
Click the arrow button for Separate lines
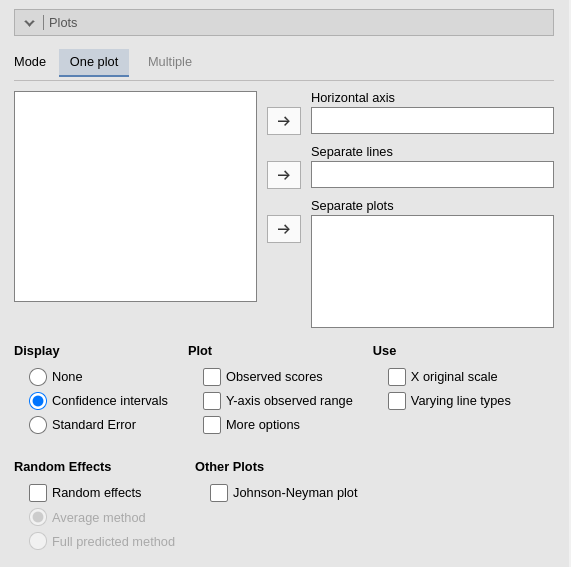click(284, 175)
